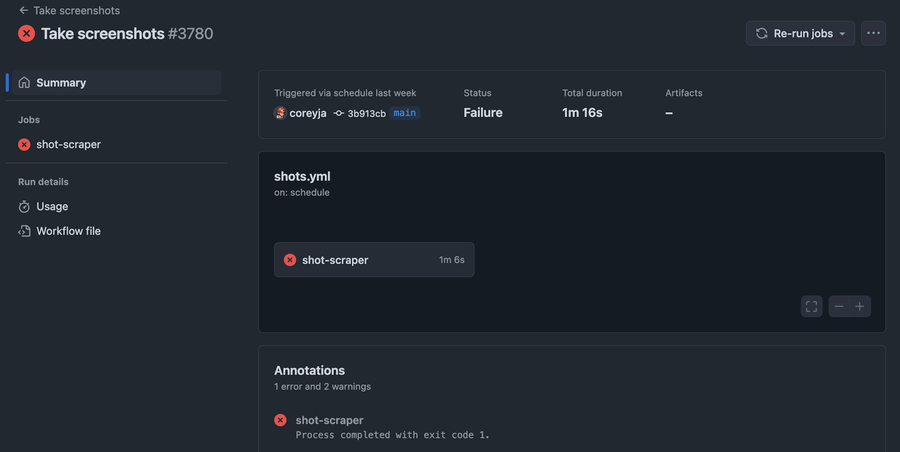The width and height of the screenshot is (900, 452).
Task: Click the coreyja avatar image
Action: coord(280,113)
